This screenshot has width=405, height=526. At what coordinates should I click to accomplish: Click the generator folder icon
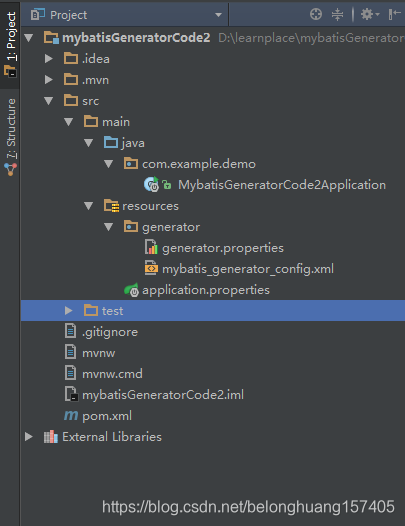(131, 227)
